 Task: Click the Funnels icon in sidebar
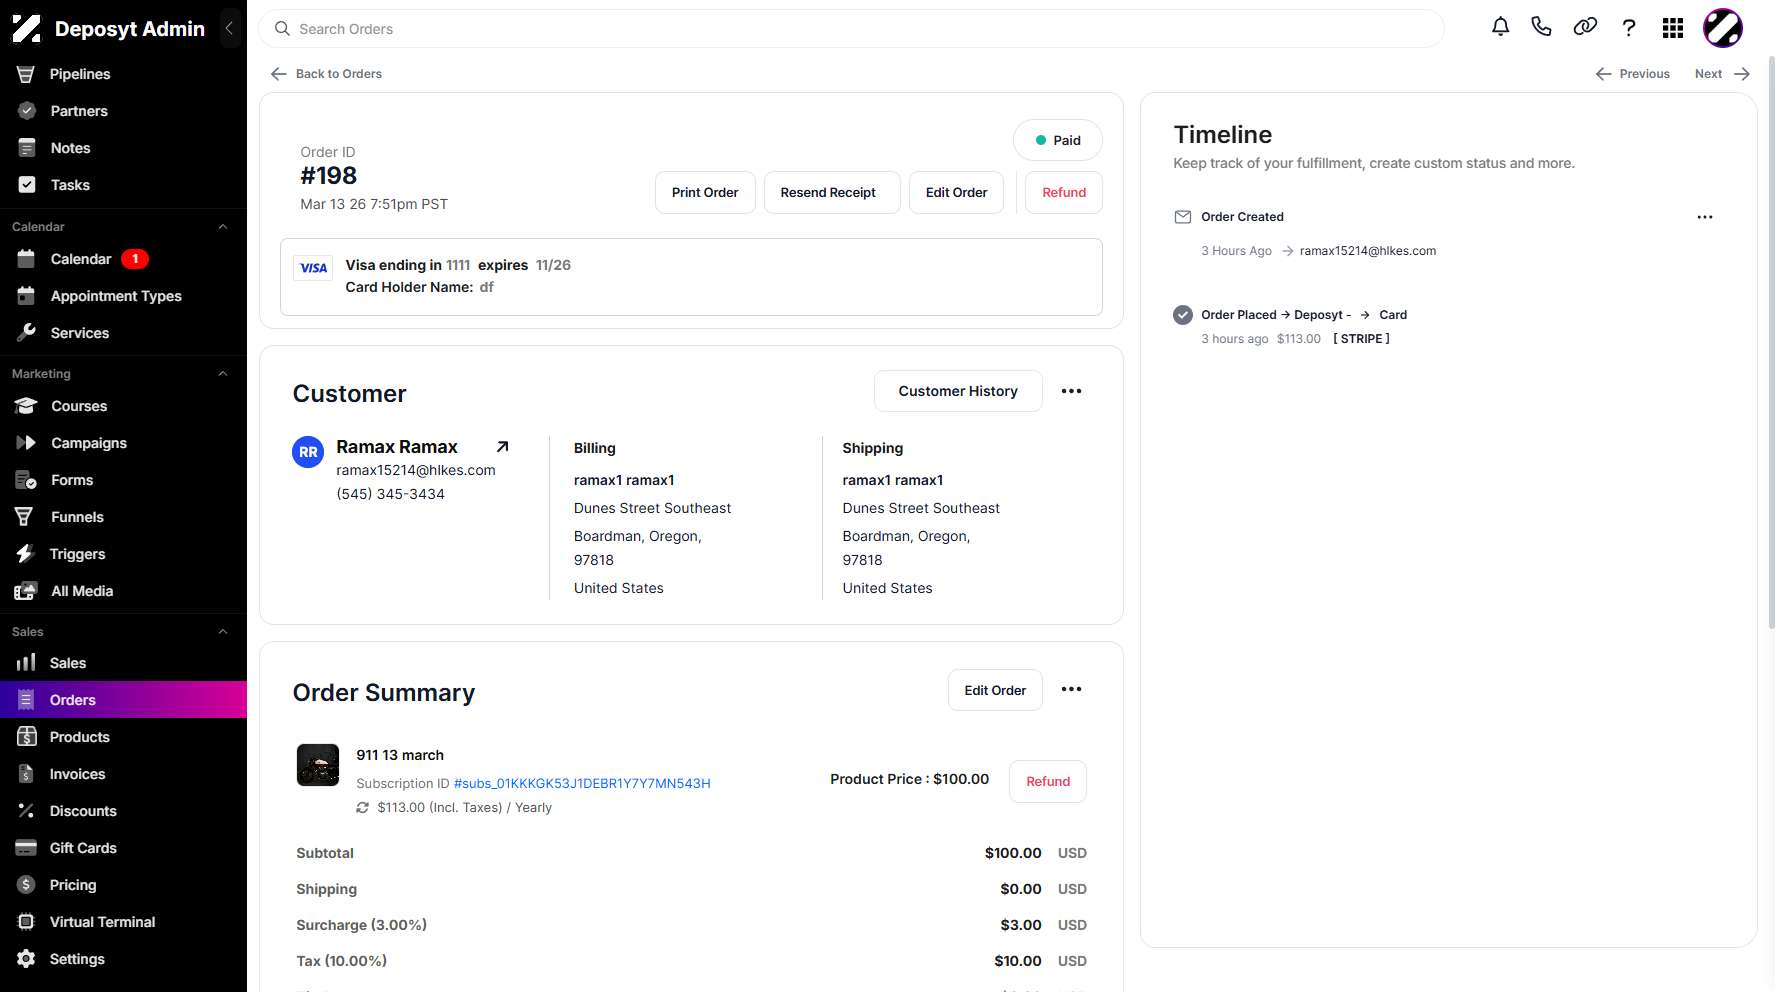(26, 517)
